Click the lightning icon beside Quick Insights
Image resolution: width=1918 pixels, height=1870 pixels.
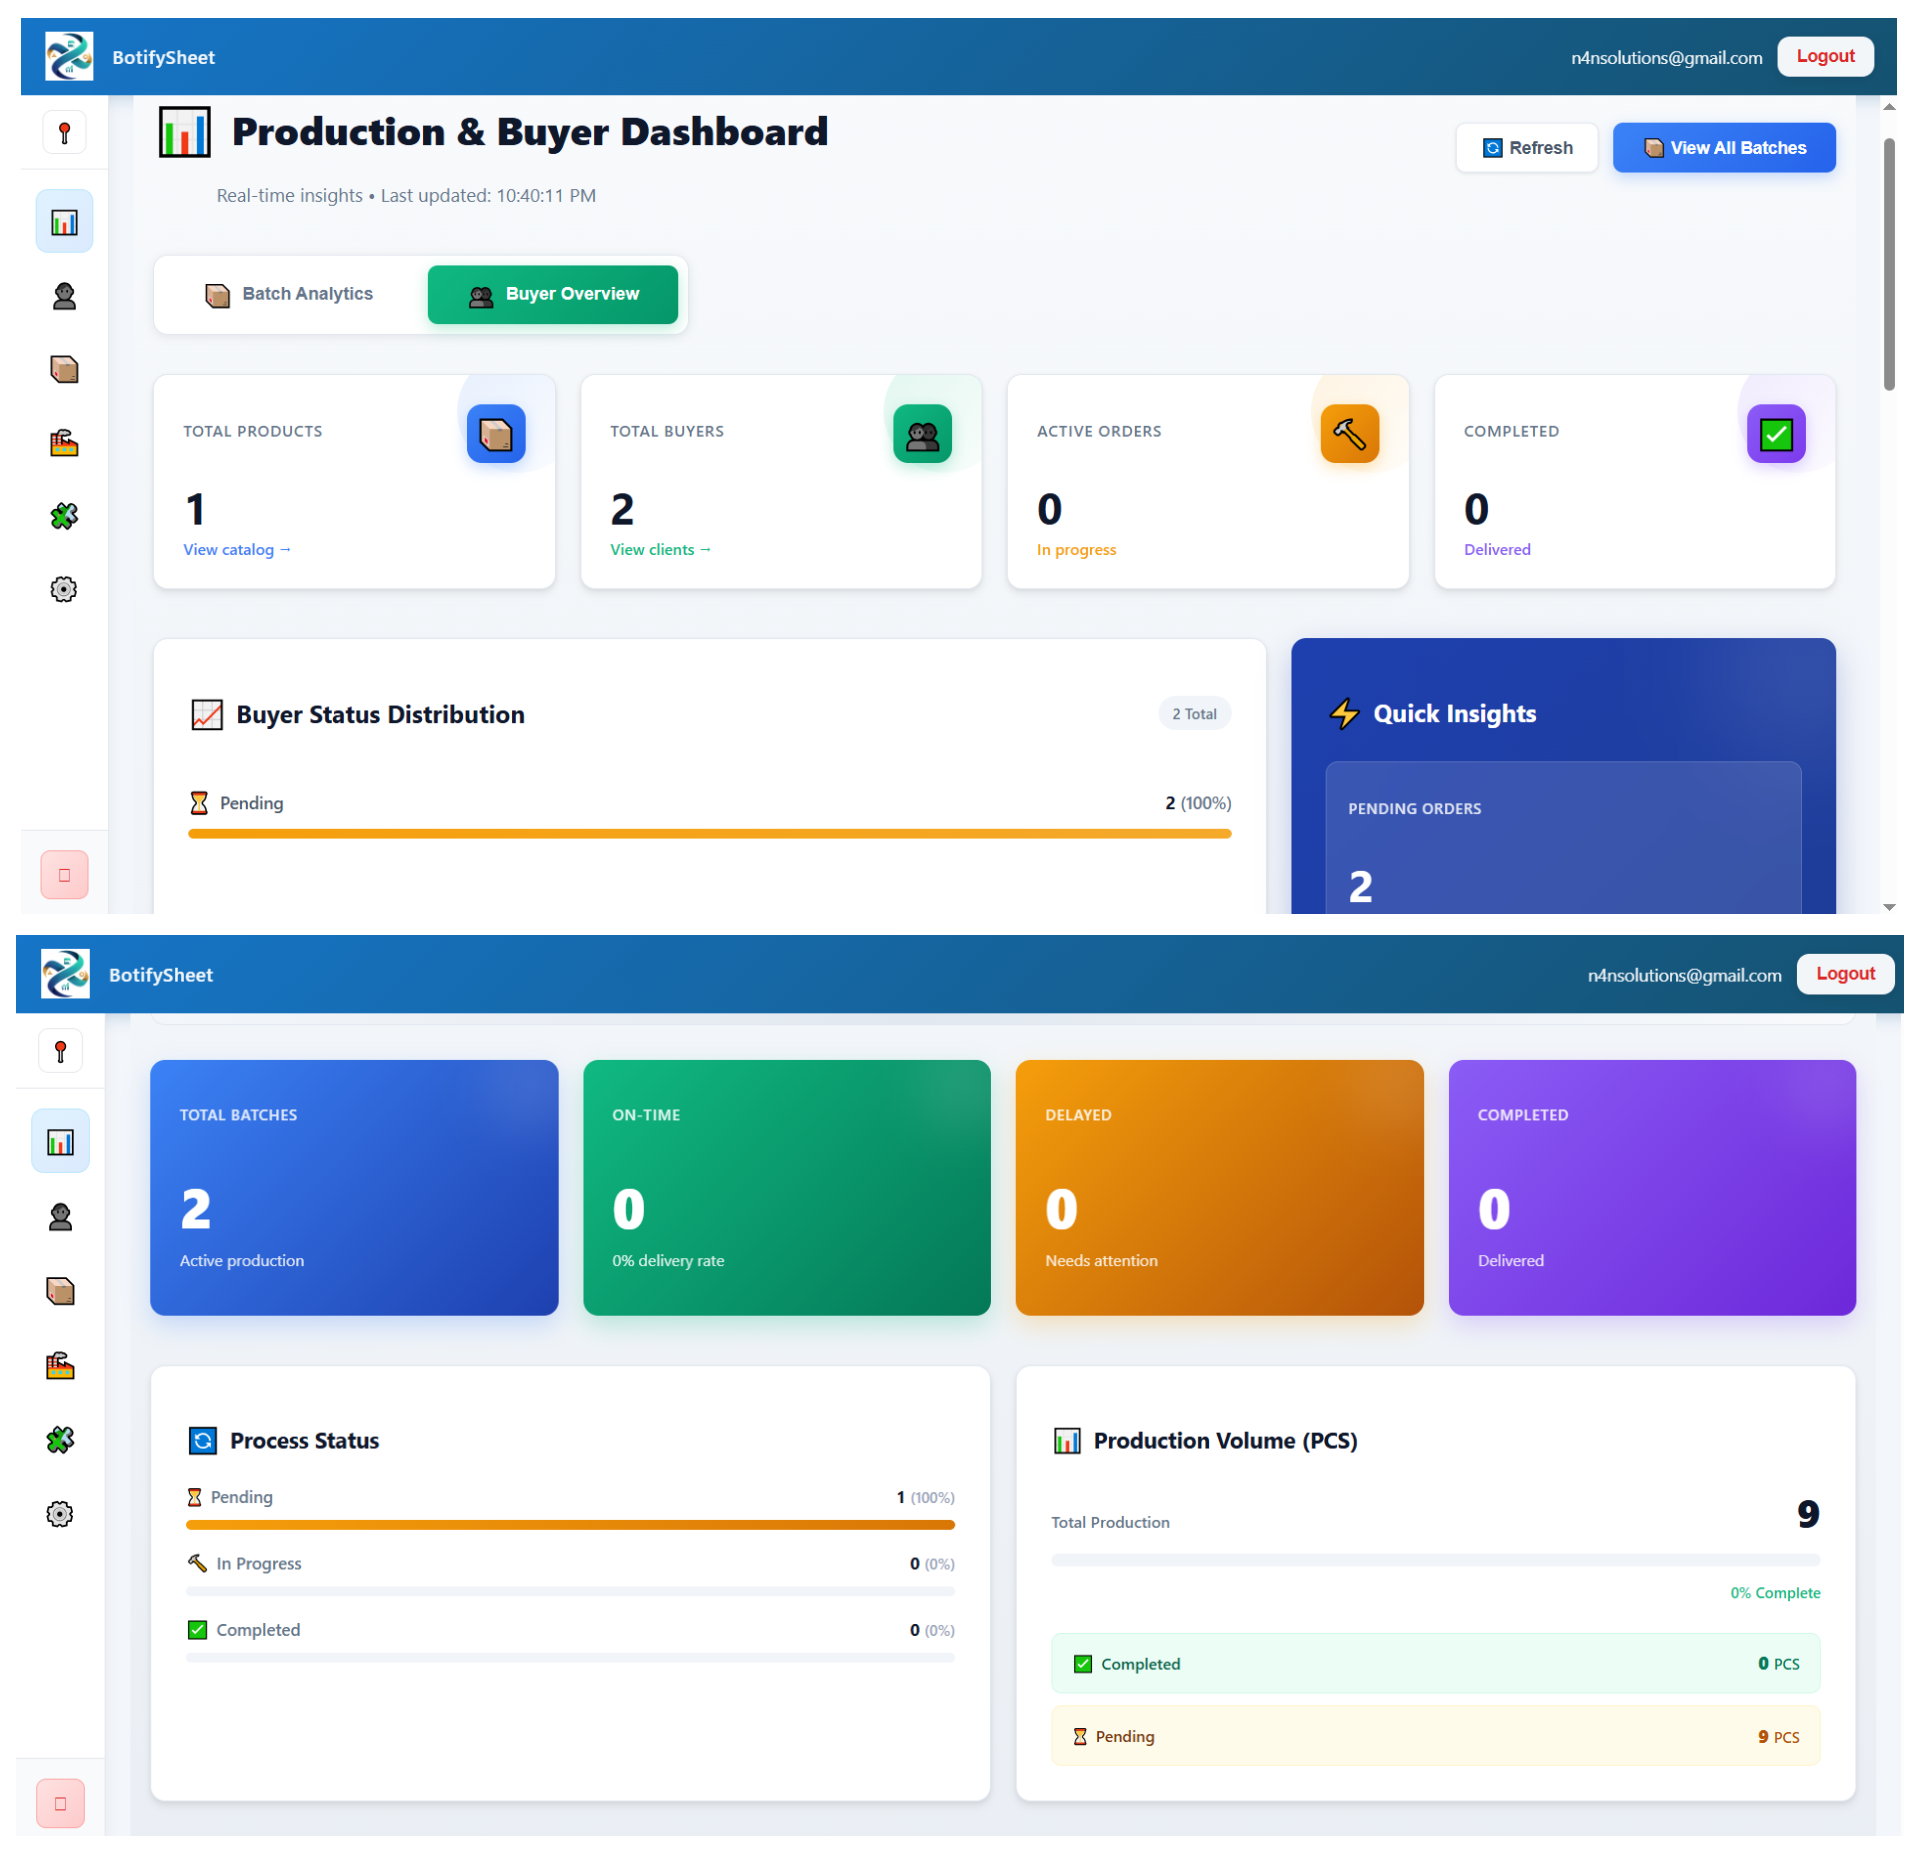point(1346,713)
